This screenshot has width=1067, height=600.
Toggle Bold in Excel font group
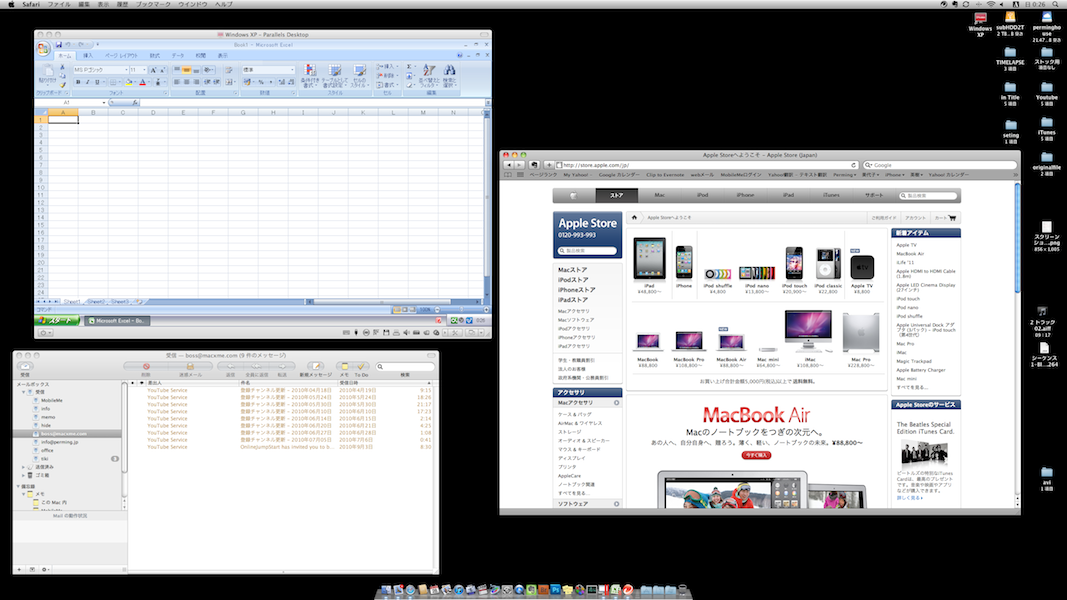78,82
